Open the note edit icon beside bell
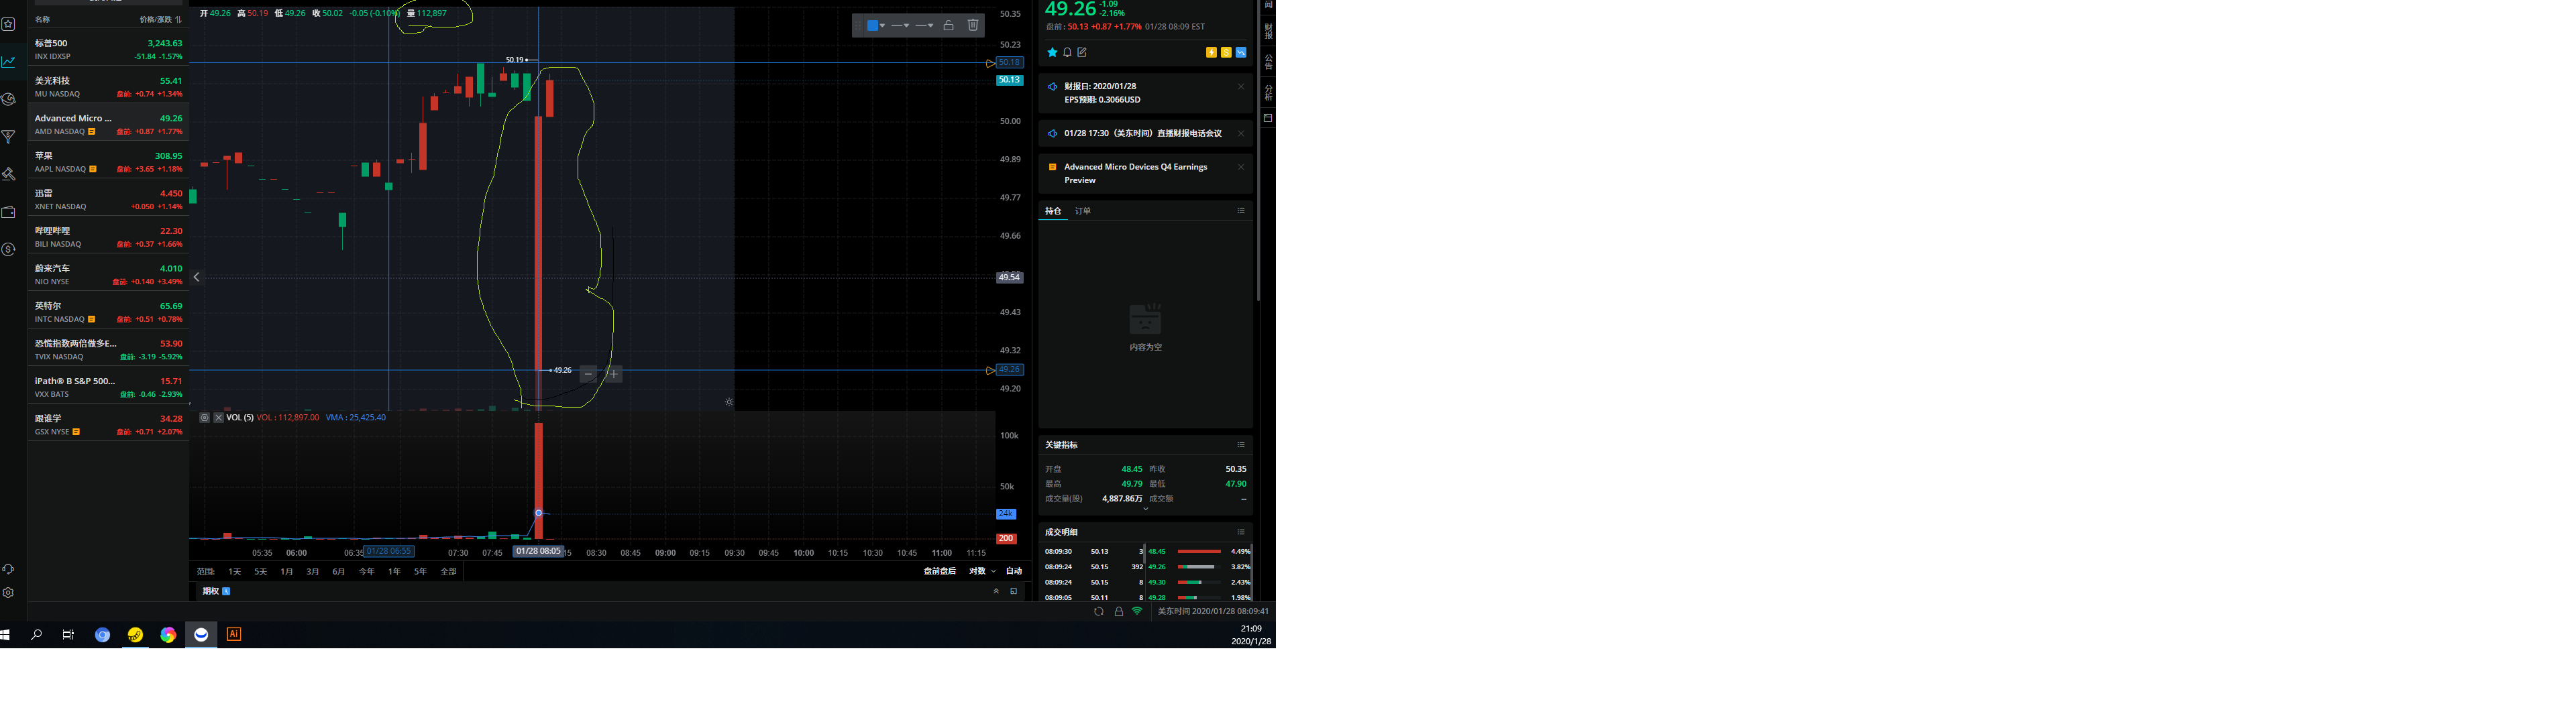The width and height of the screenshot is (2576, 724). (x=1082, y=52)
